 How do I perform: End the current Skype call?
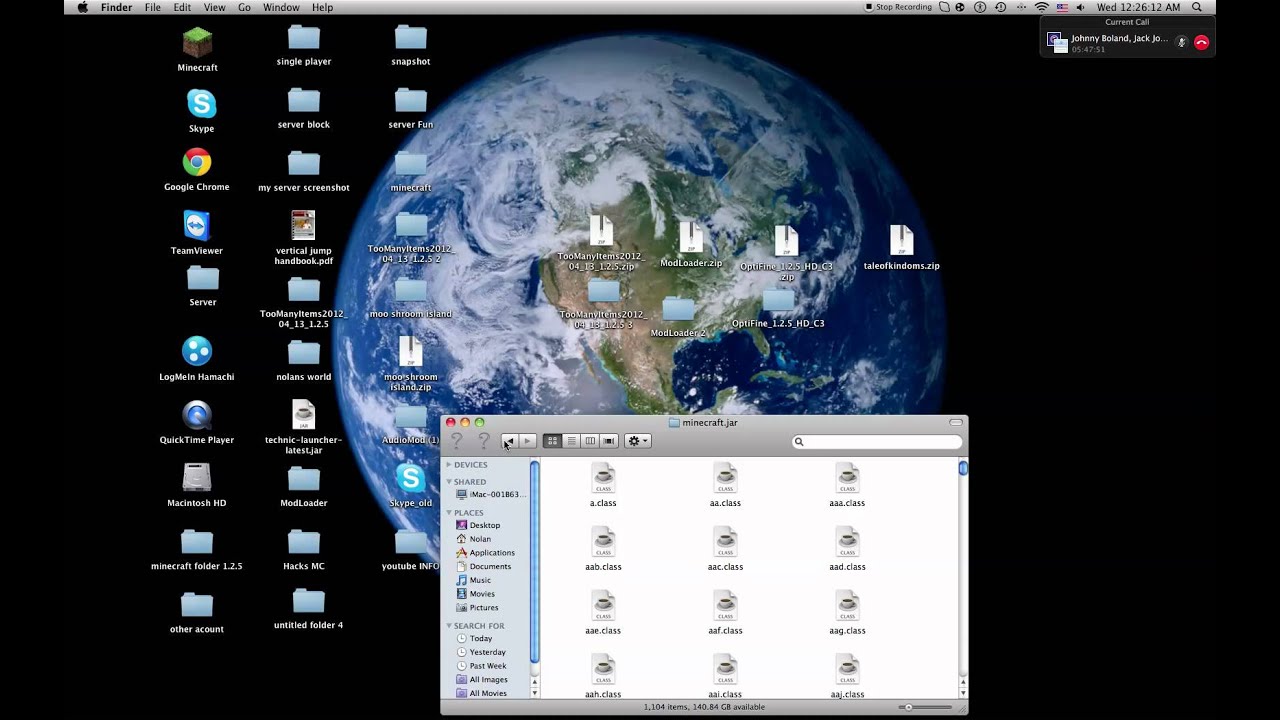[x=1201, y=42]
